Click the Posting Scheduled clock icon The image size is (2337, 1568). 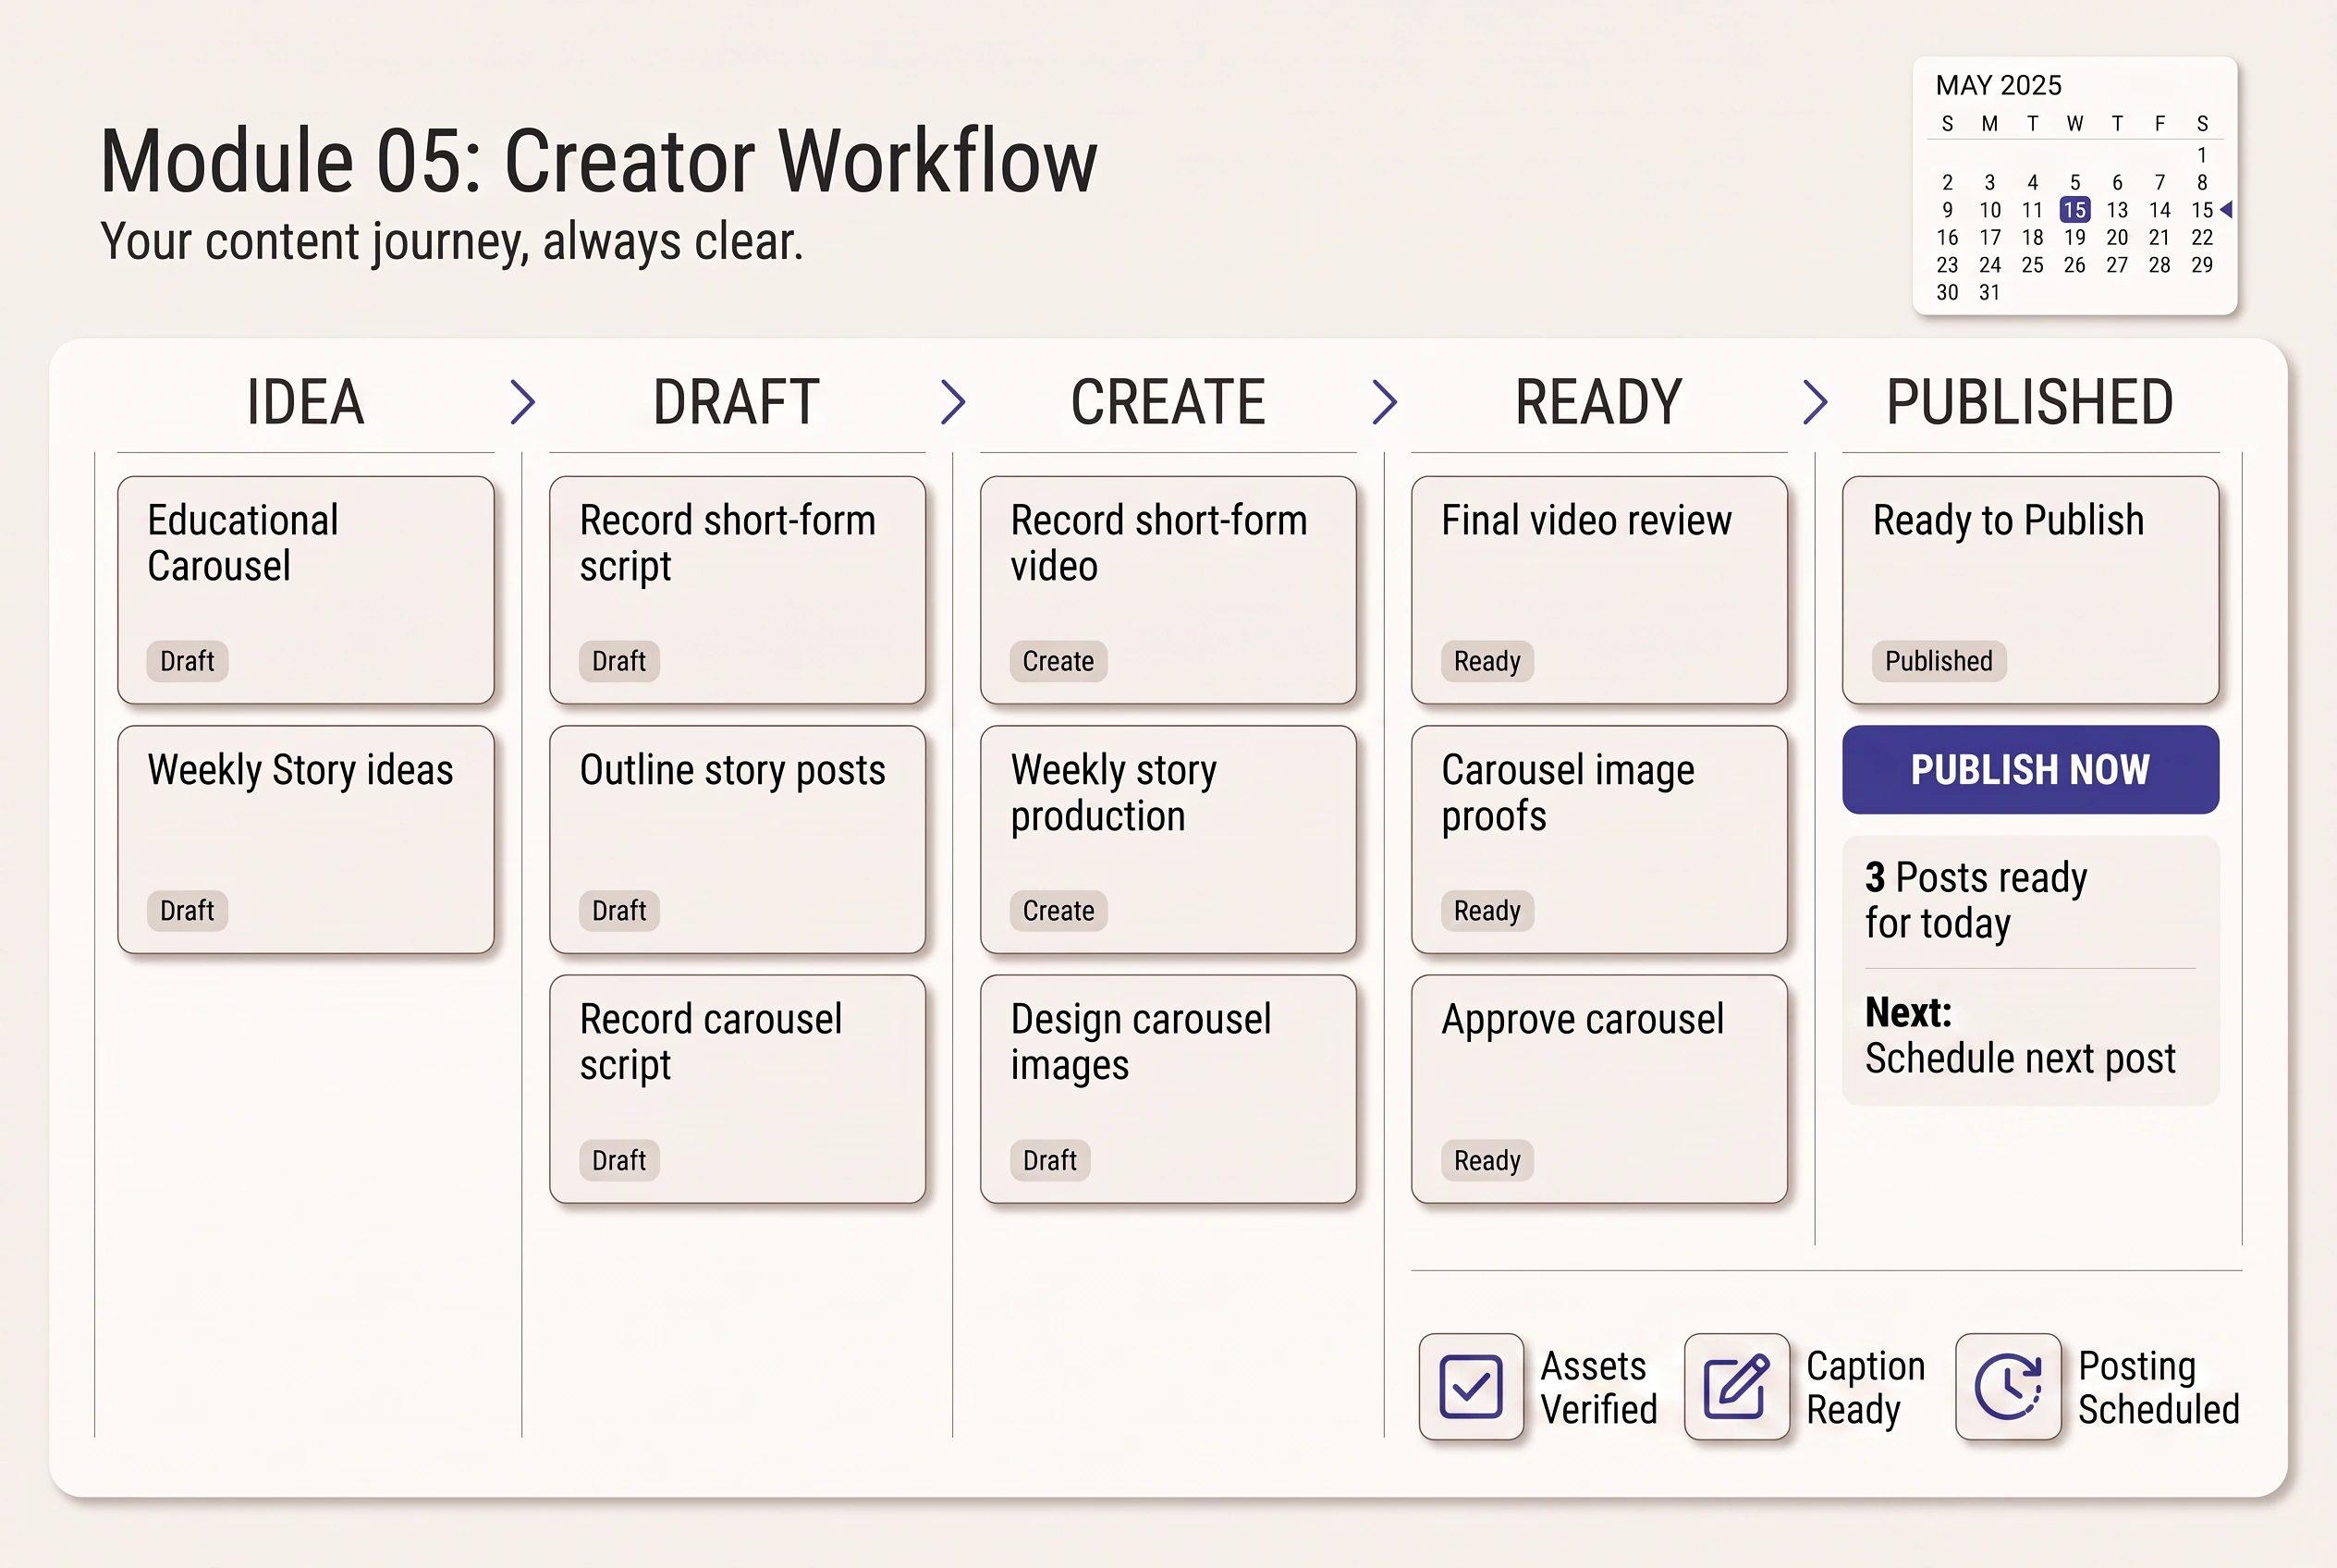[2008, 1386]
